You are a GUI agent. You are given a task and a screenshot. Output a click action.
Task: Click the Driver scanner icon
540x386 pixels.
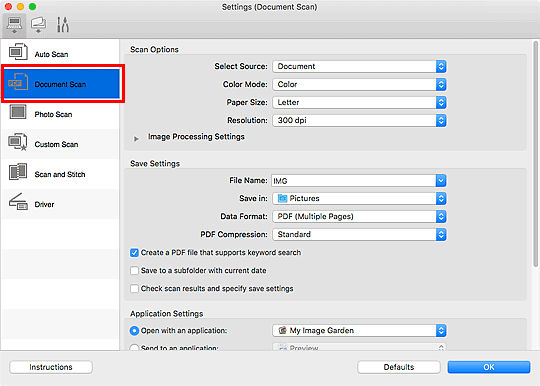[18, 202]
